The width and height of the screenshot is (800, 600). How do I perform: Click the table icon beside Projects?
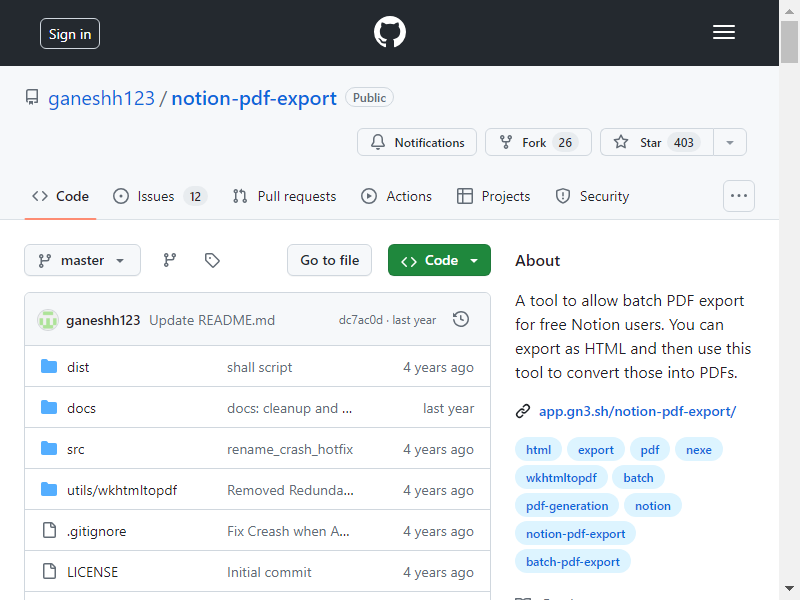click(465, 196)
